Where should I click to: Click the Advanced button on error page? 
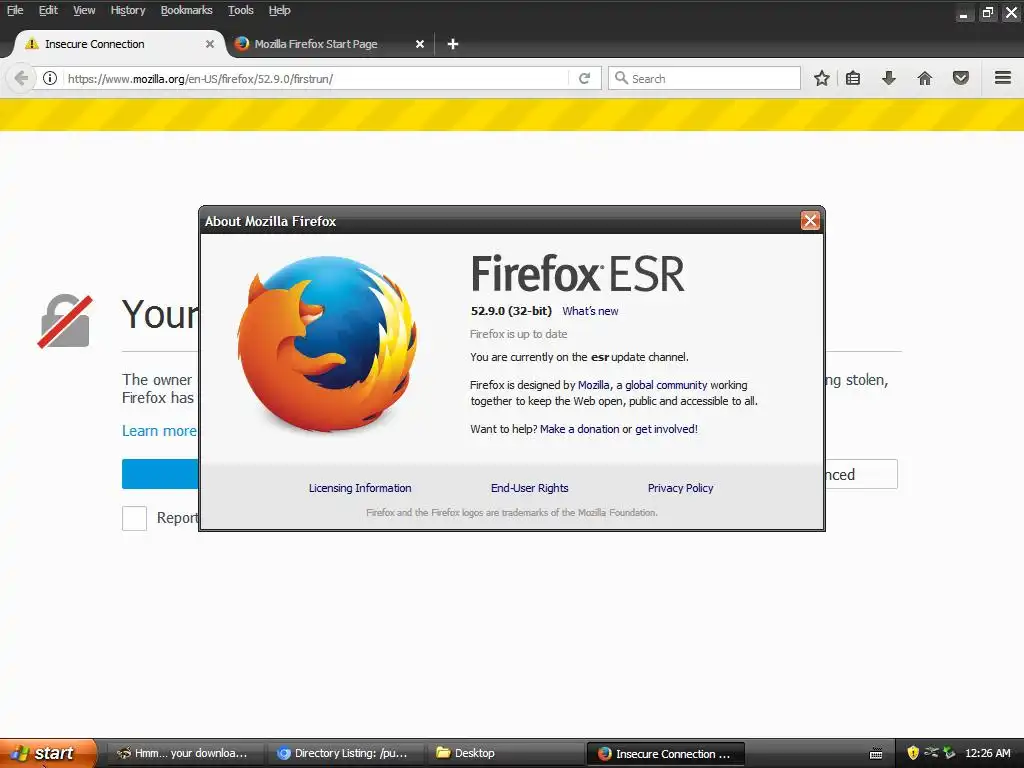pos(861,474)
